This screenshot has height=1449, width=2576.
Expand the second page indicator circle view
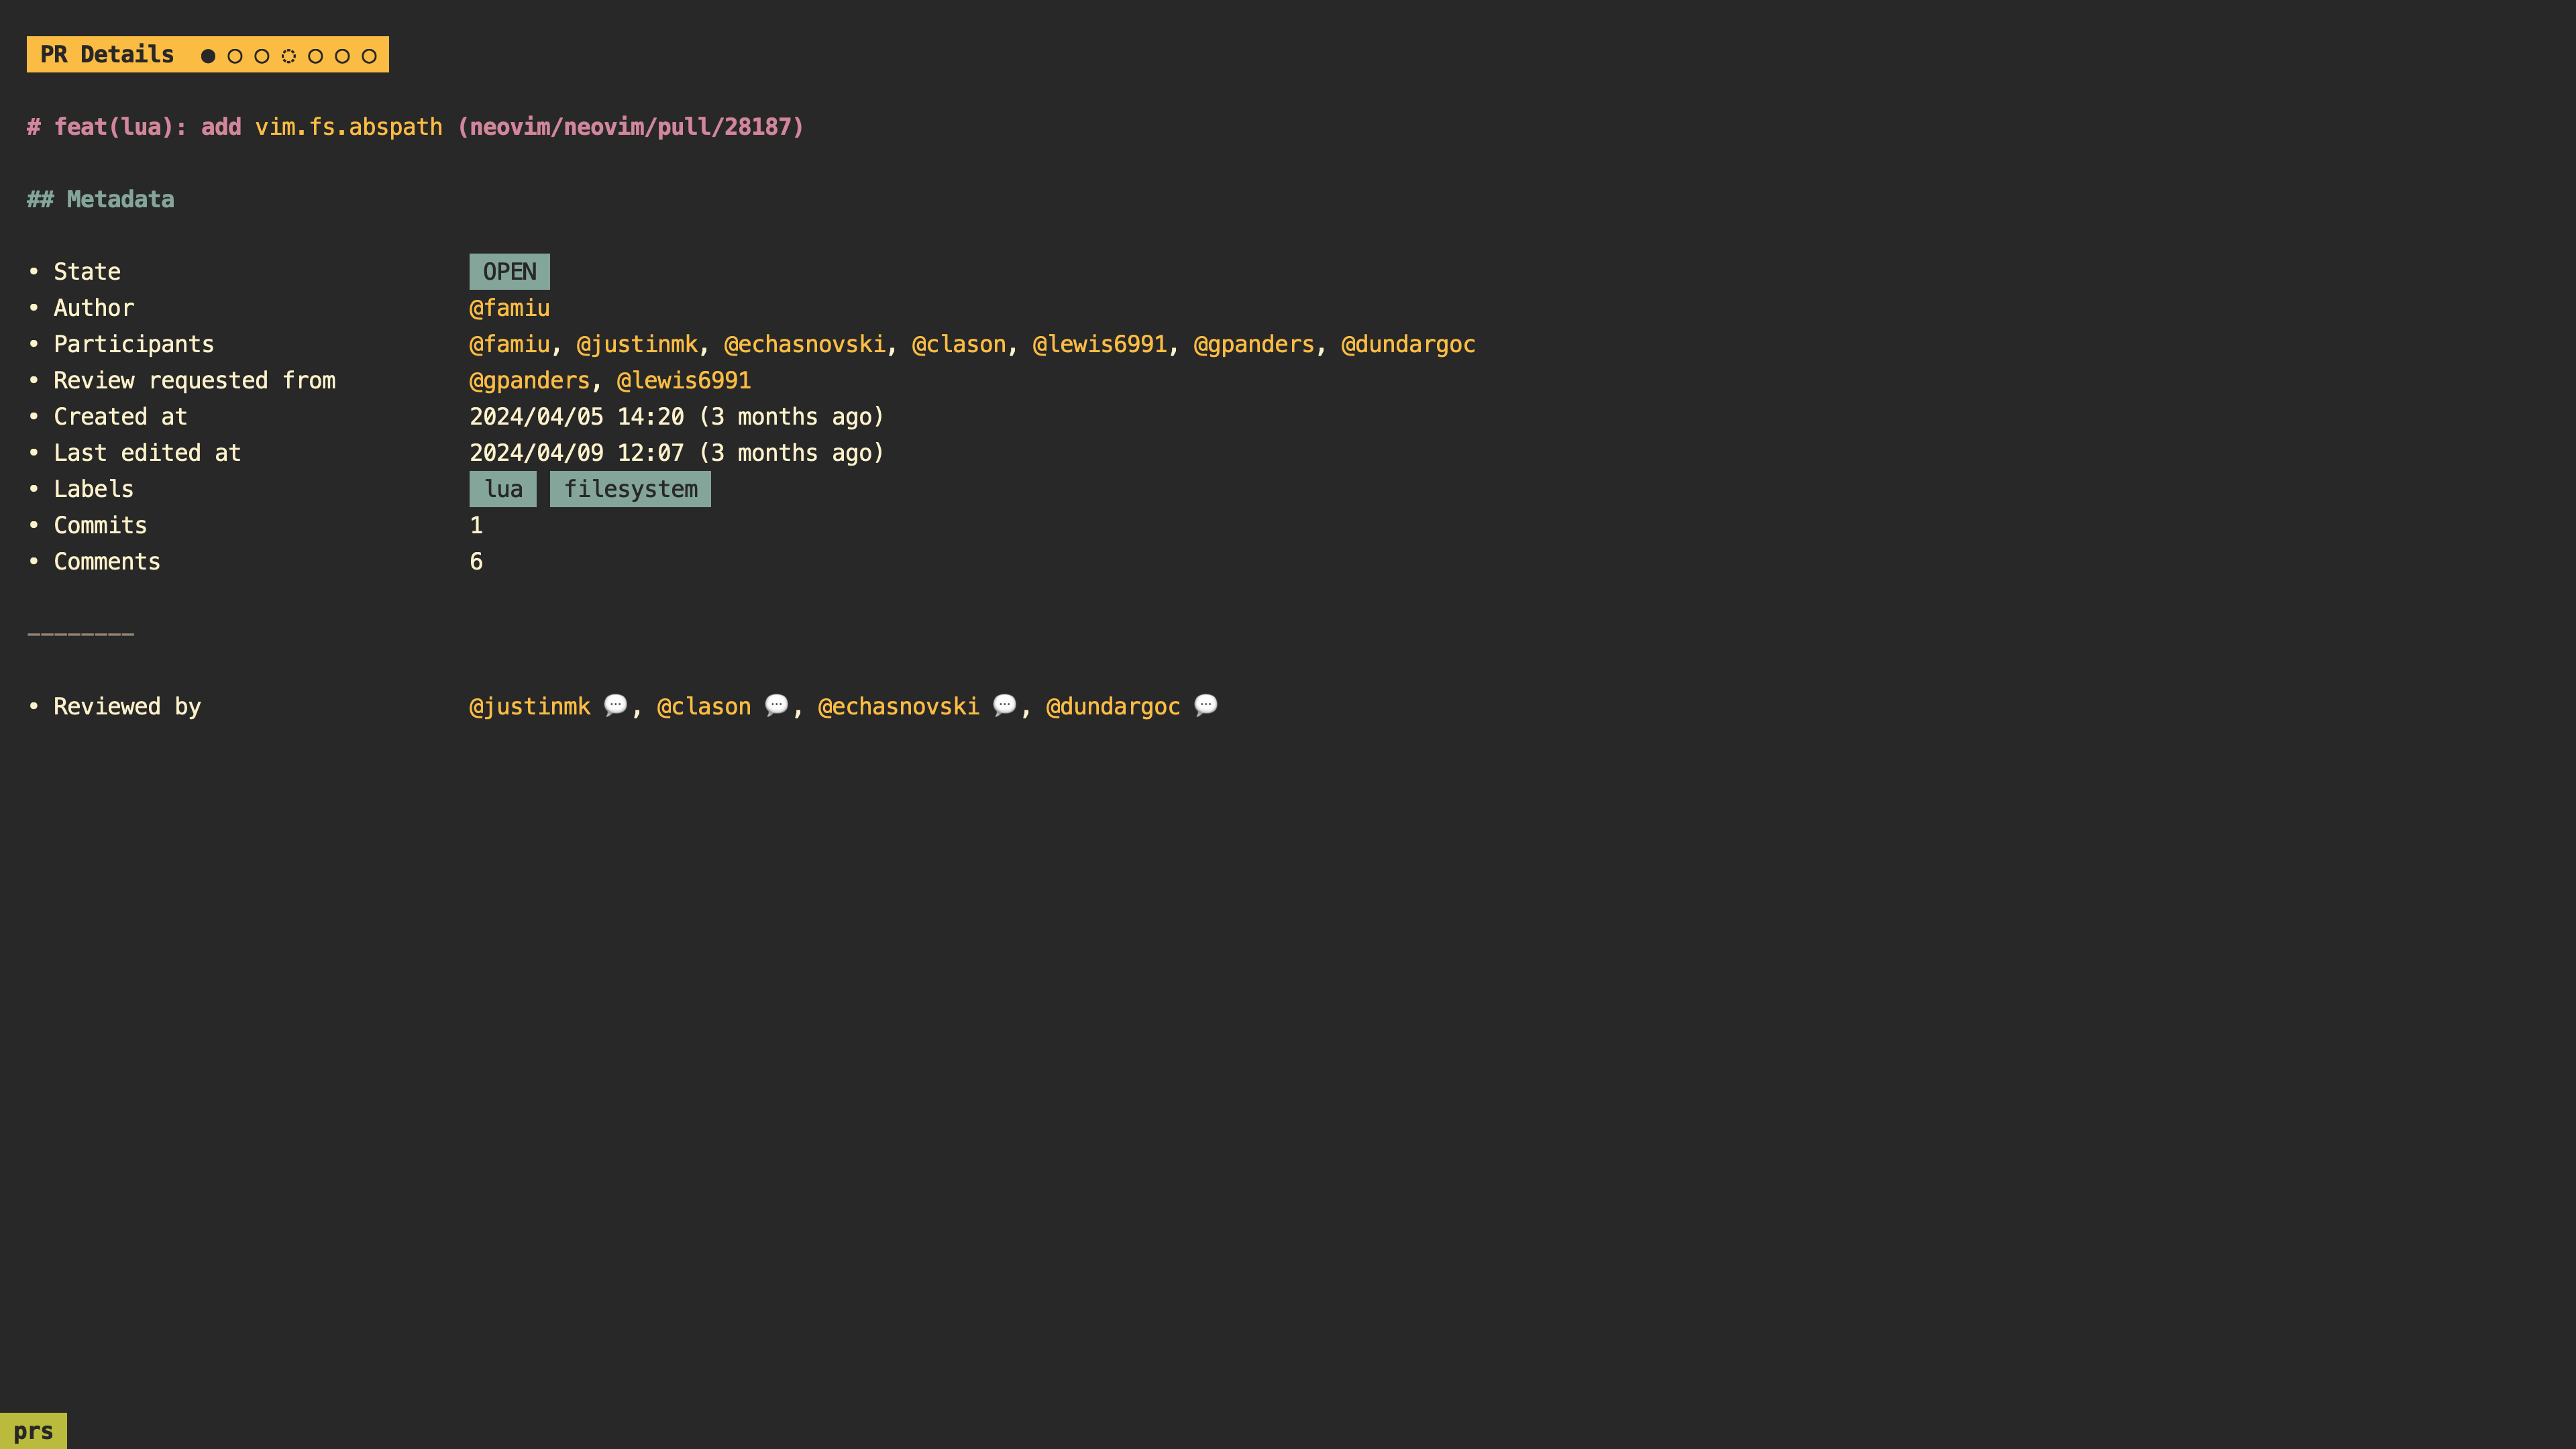coord(235,55)
